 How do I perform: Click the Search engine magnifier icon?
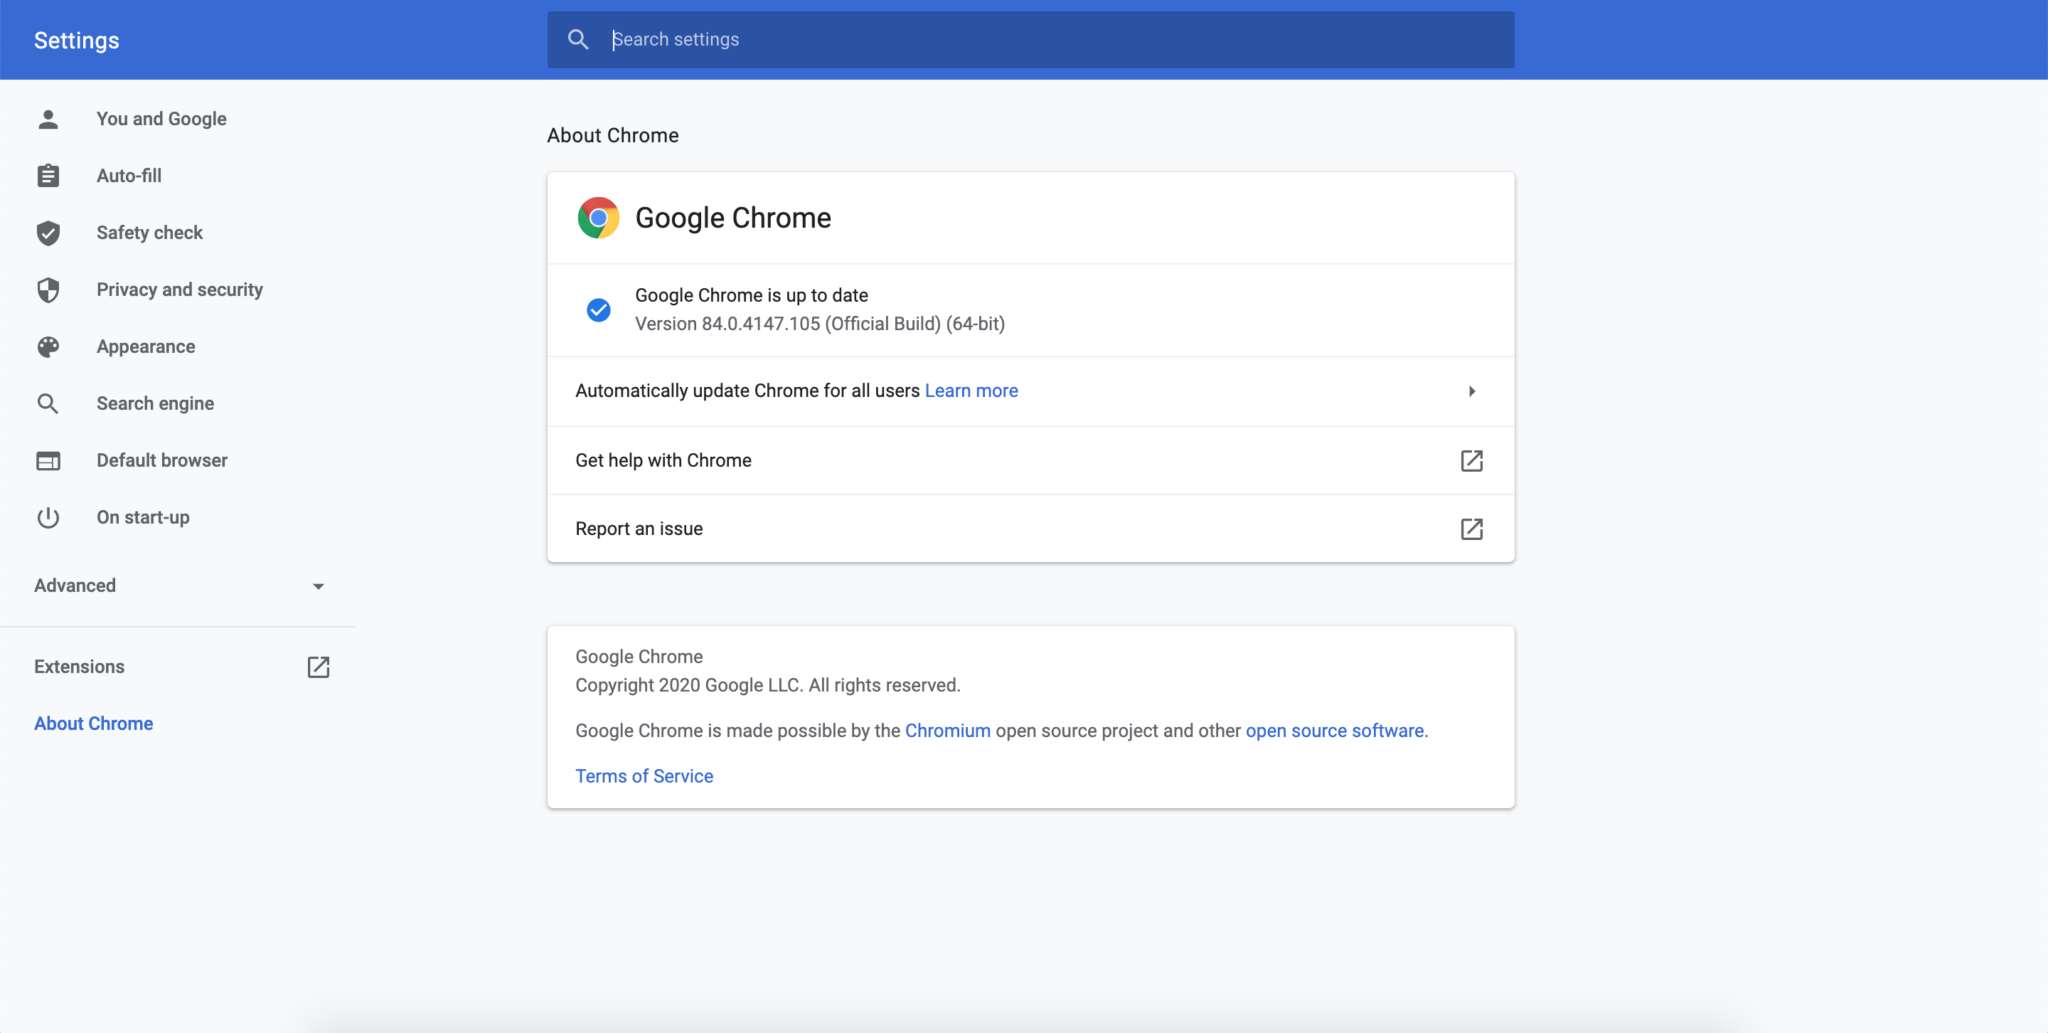pyautogui.click(x=48, y=403)
